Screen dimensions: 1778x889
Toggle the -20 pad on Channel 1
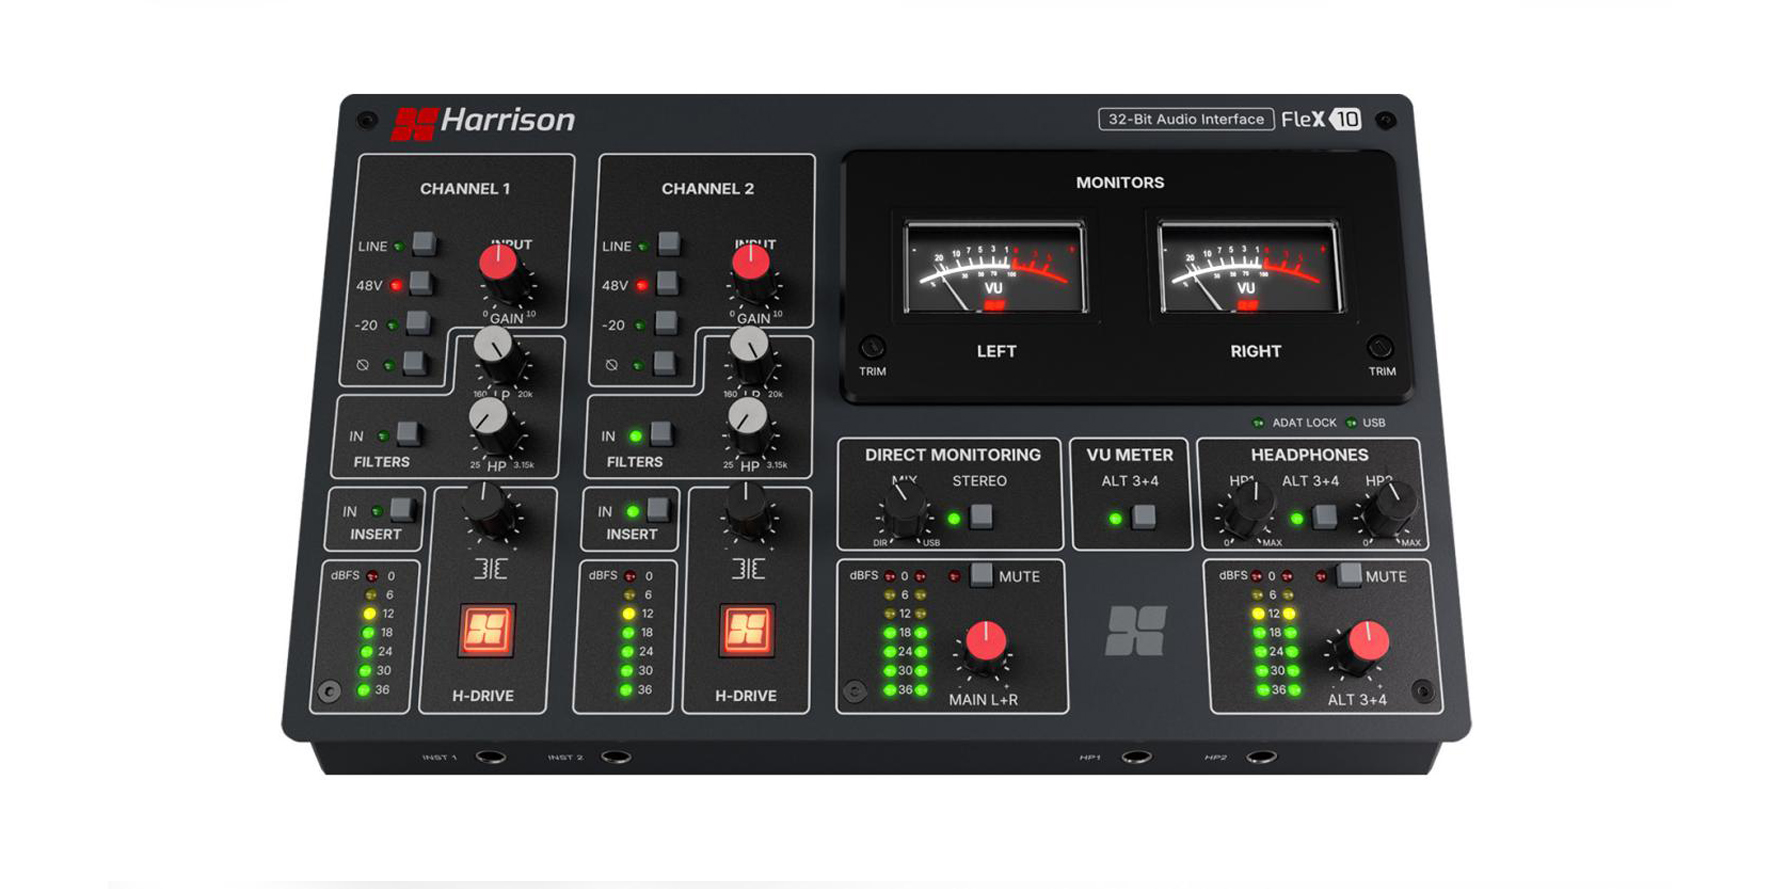[418, 322]
